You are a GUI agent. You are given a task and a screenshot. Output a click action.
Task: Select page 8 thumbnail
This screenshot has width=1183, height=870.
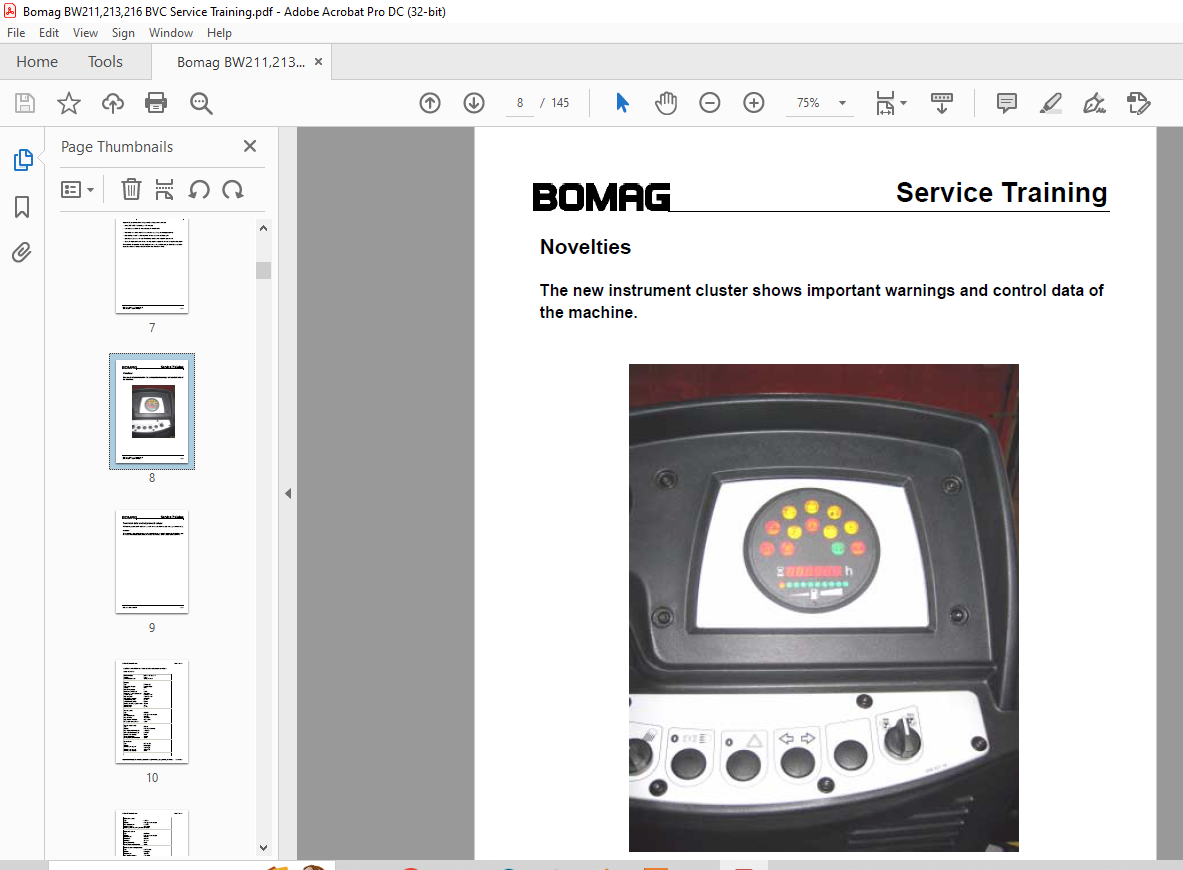(152, 411)
